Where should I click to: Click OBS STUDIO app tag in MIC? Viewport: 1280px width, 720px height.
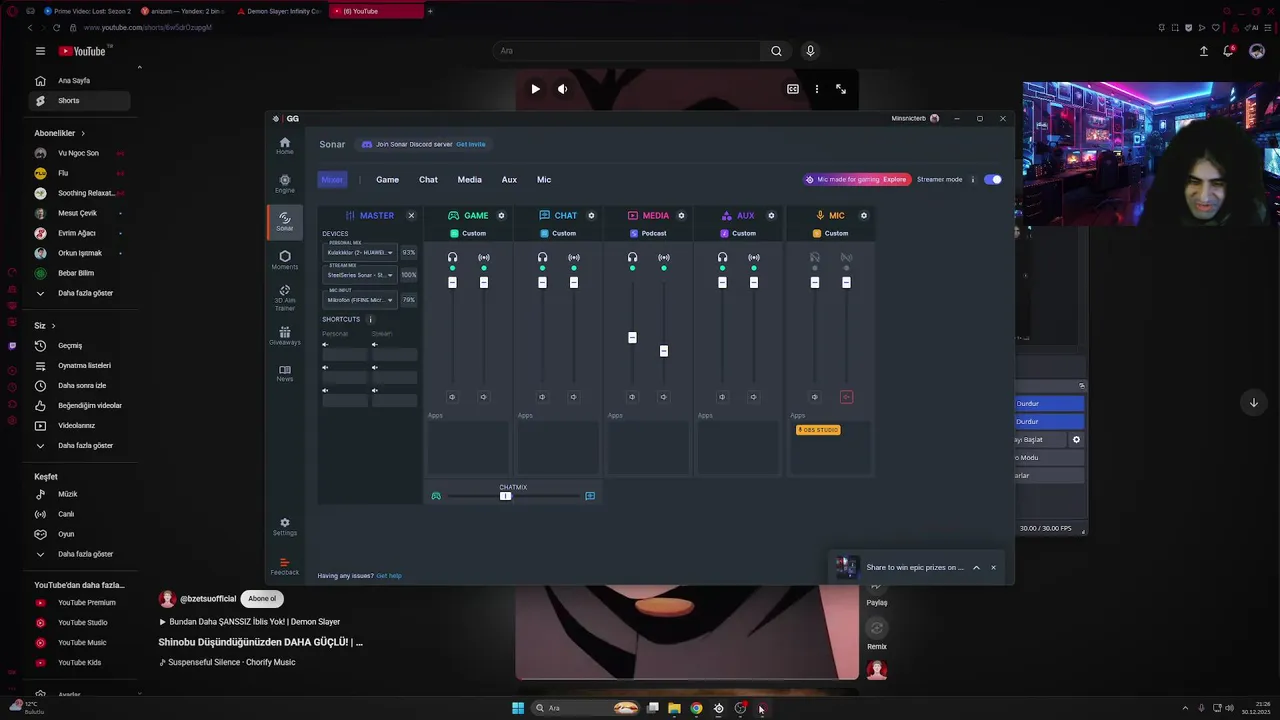(x=818, y=430)
